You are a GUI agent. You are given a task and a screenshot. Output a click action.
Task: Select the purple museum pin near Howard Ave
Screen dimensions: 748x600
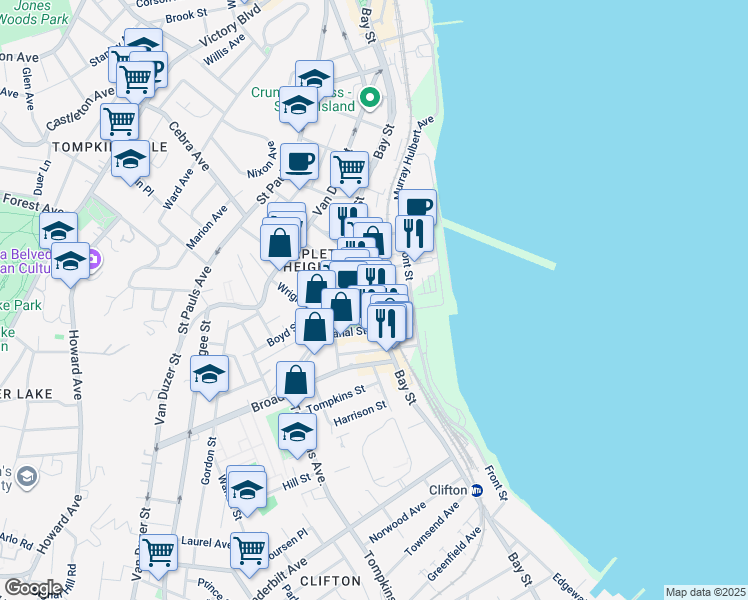(95, 260)
